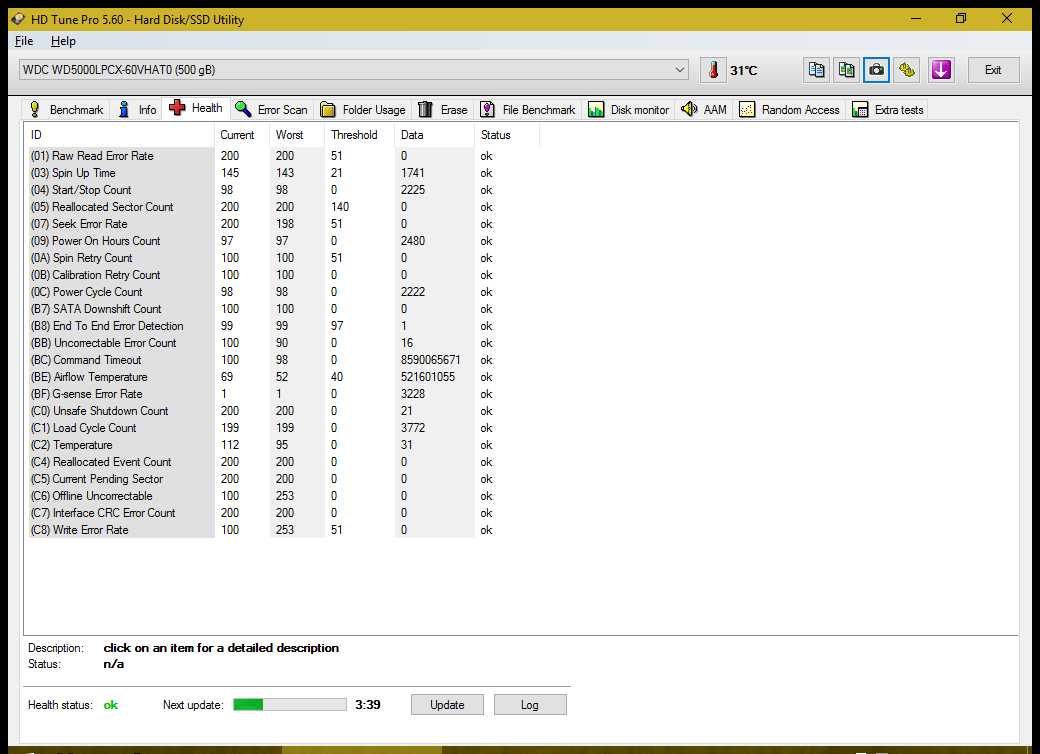This screenshot has height=754, width=1040.
Task: Select the (0B) Calibration Retry Count row
Action: coord(284,275)
